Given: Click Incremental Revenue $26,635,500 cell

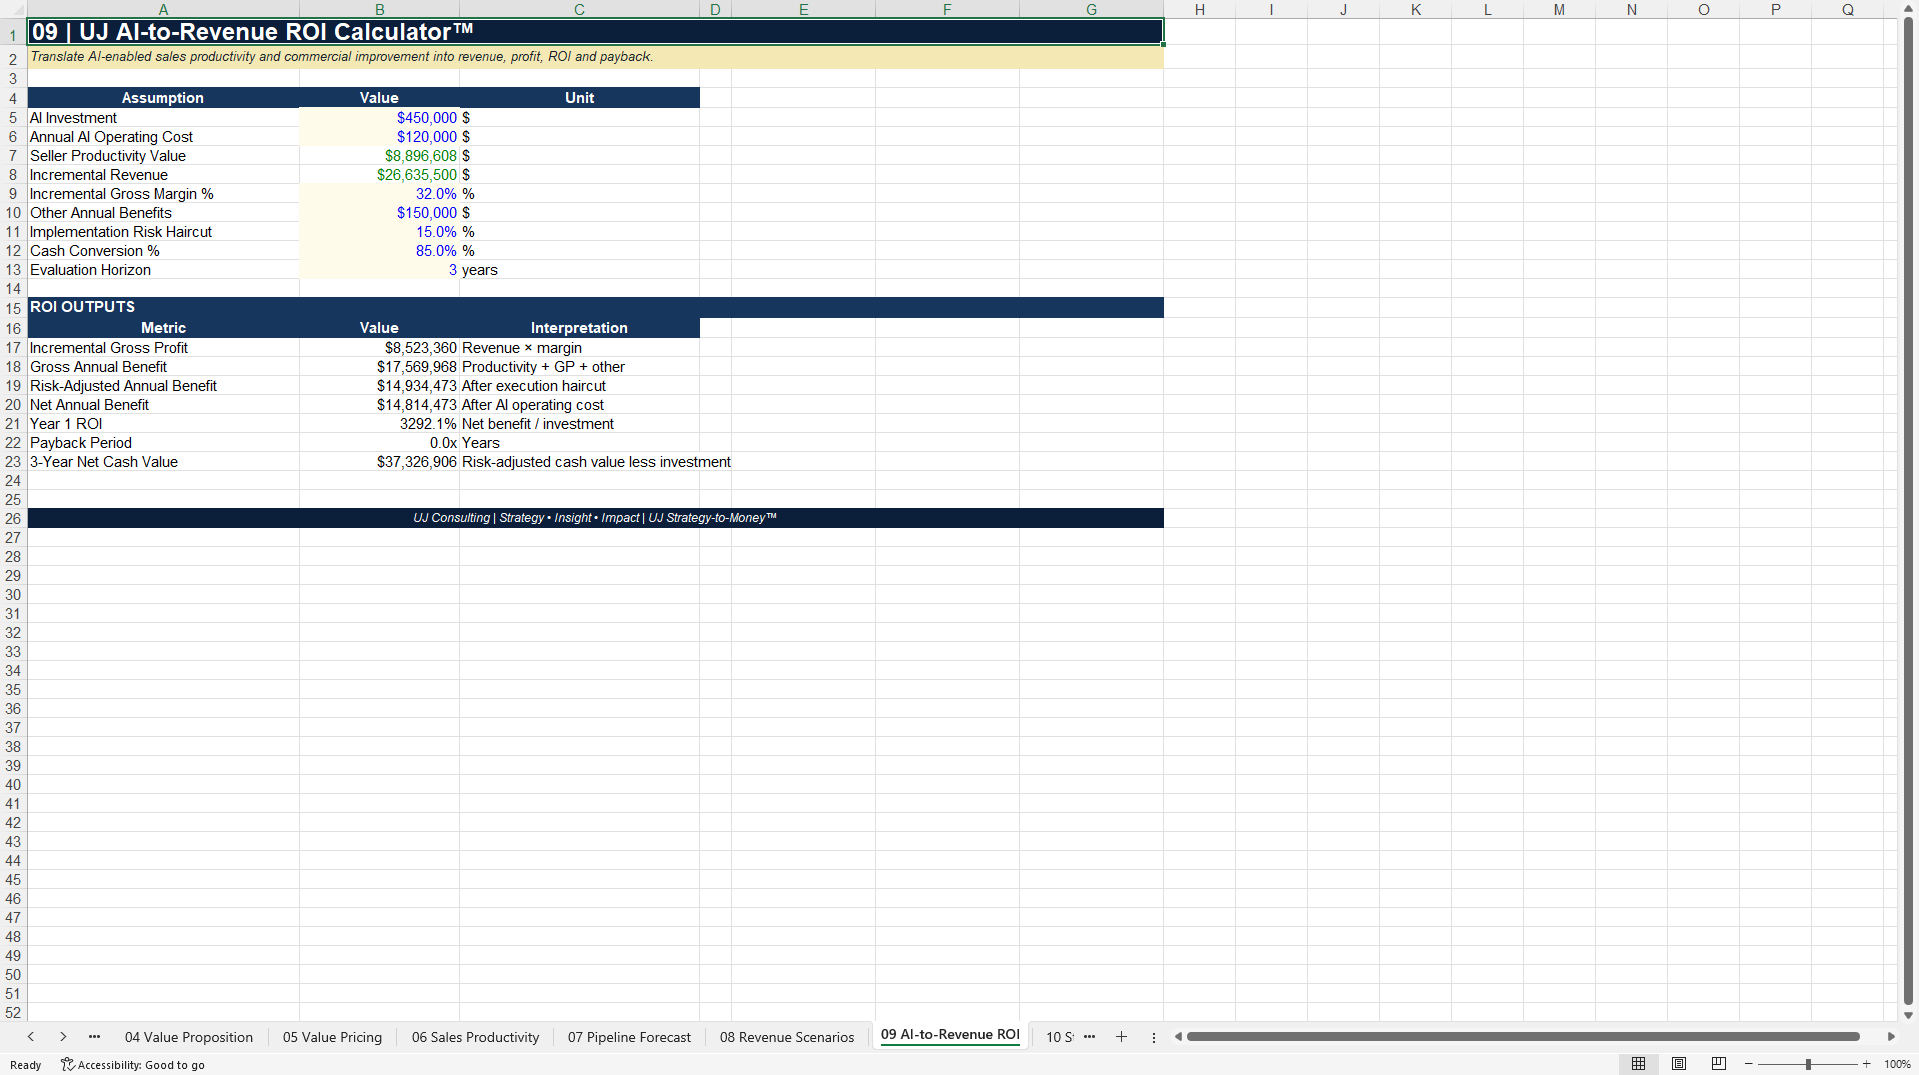Looking at the screenshot, I should pyautogui.click(x=379, y=175).
